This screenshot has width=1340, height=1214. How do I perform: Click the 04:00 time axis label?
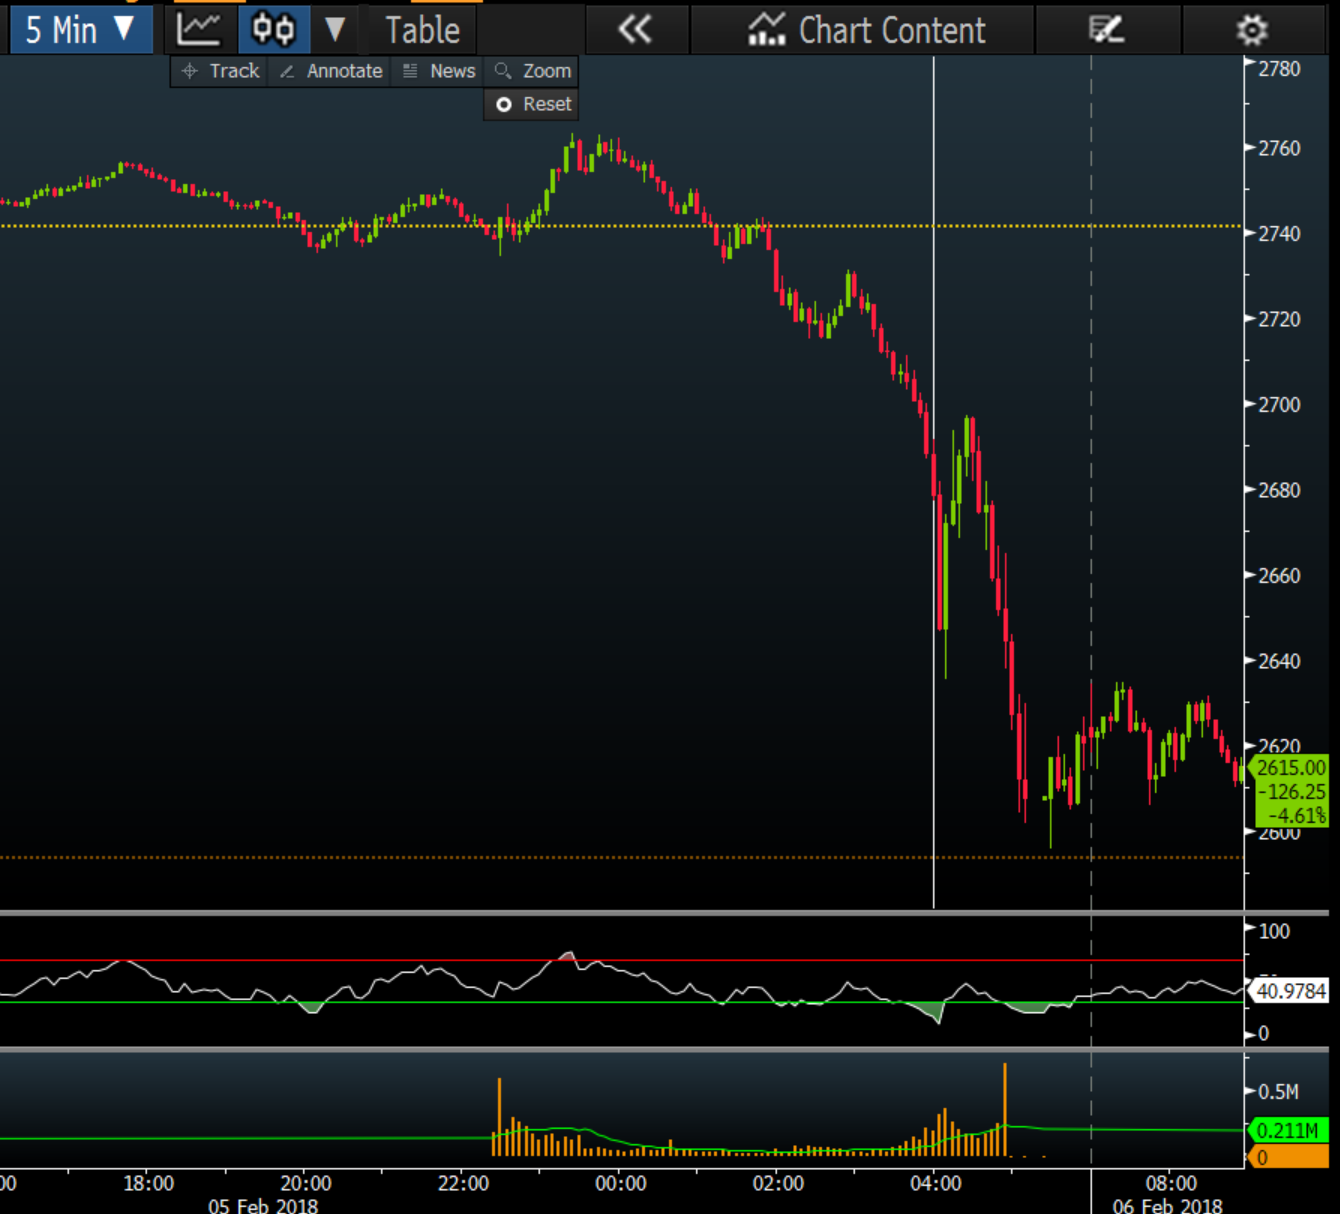coord(935,1184)
